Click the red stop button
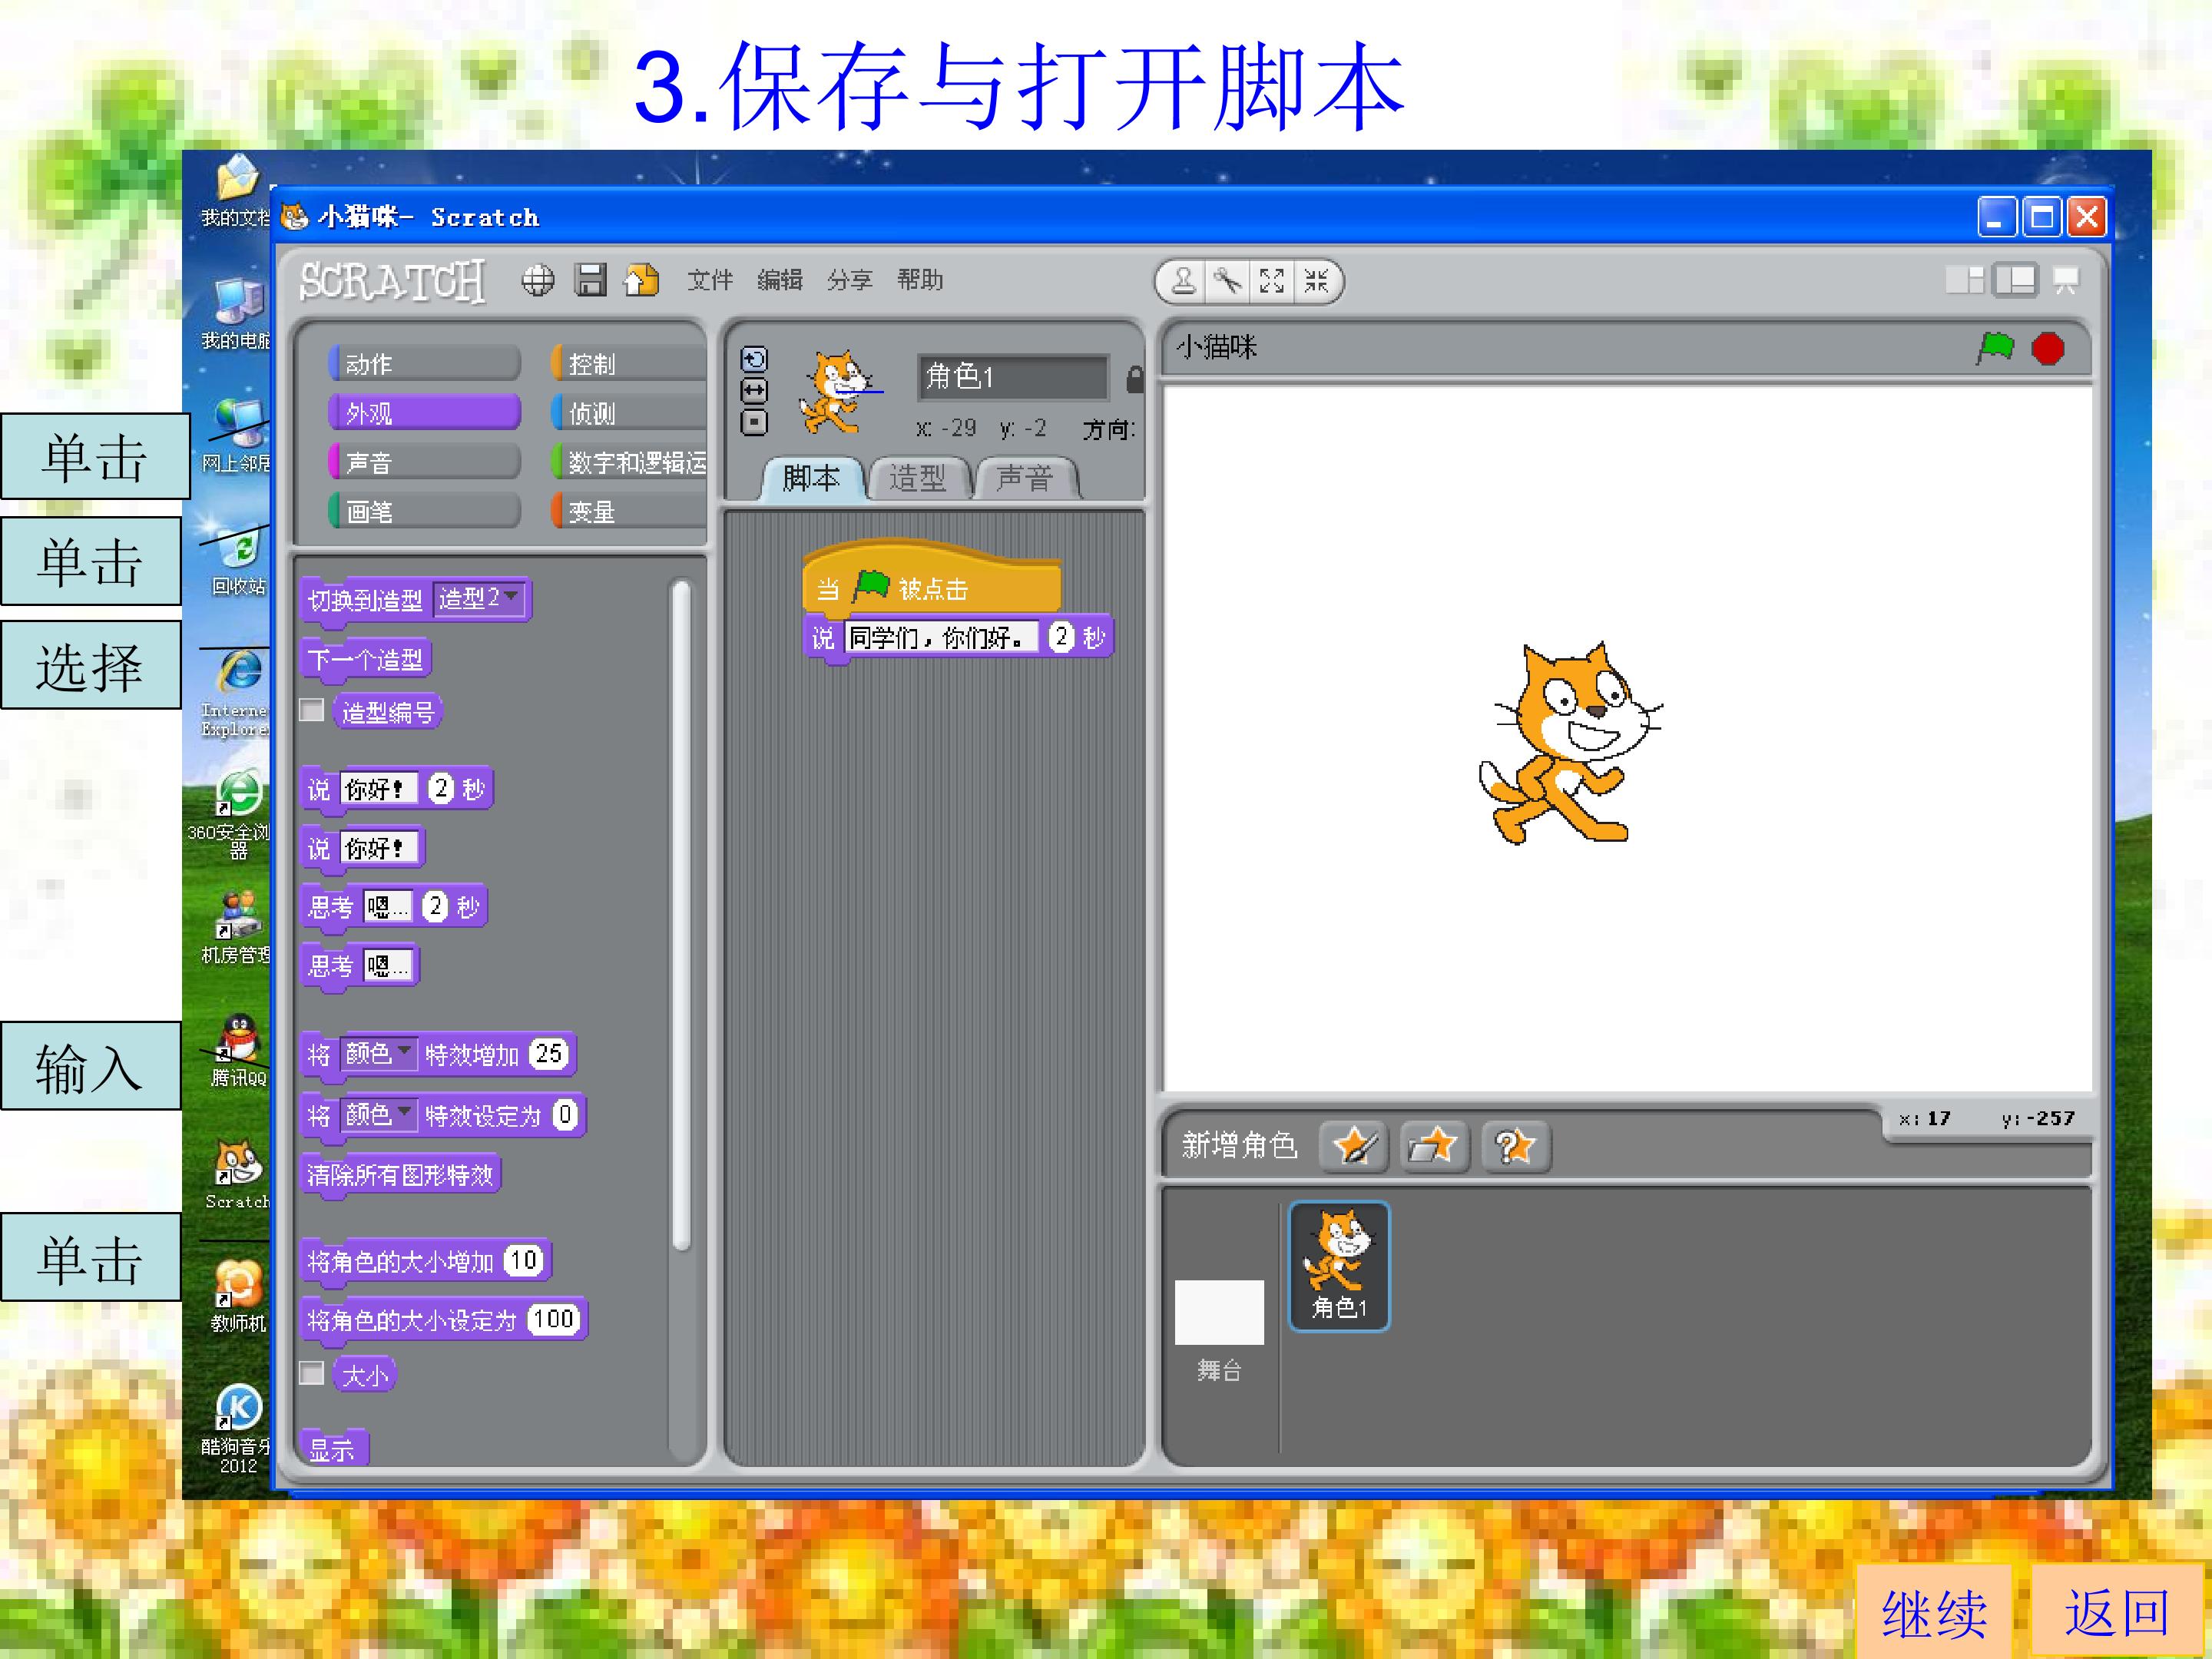This screenshot has width=2212, height=1659. click(2048, 349)
